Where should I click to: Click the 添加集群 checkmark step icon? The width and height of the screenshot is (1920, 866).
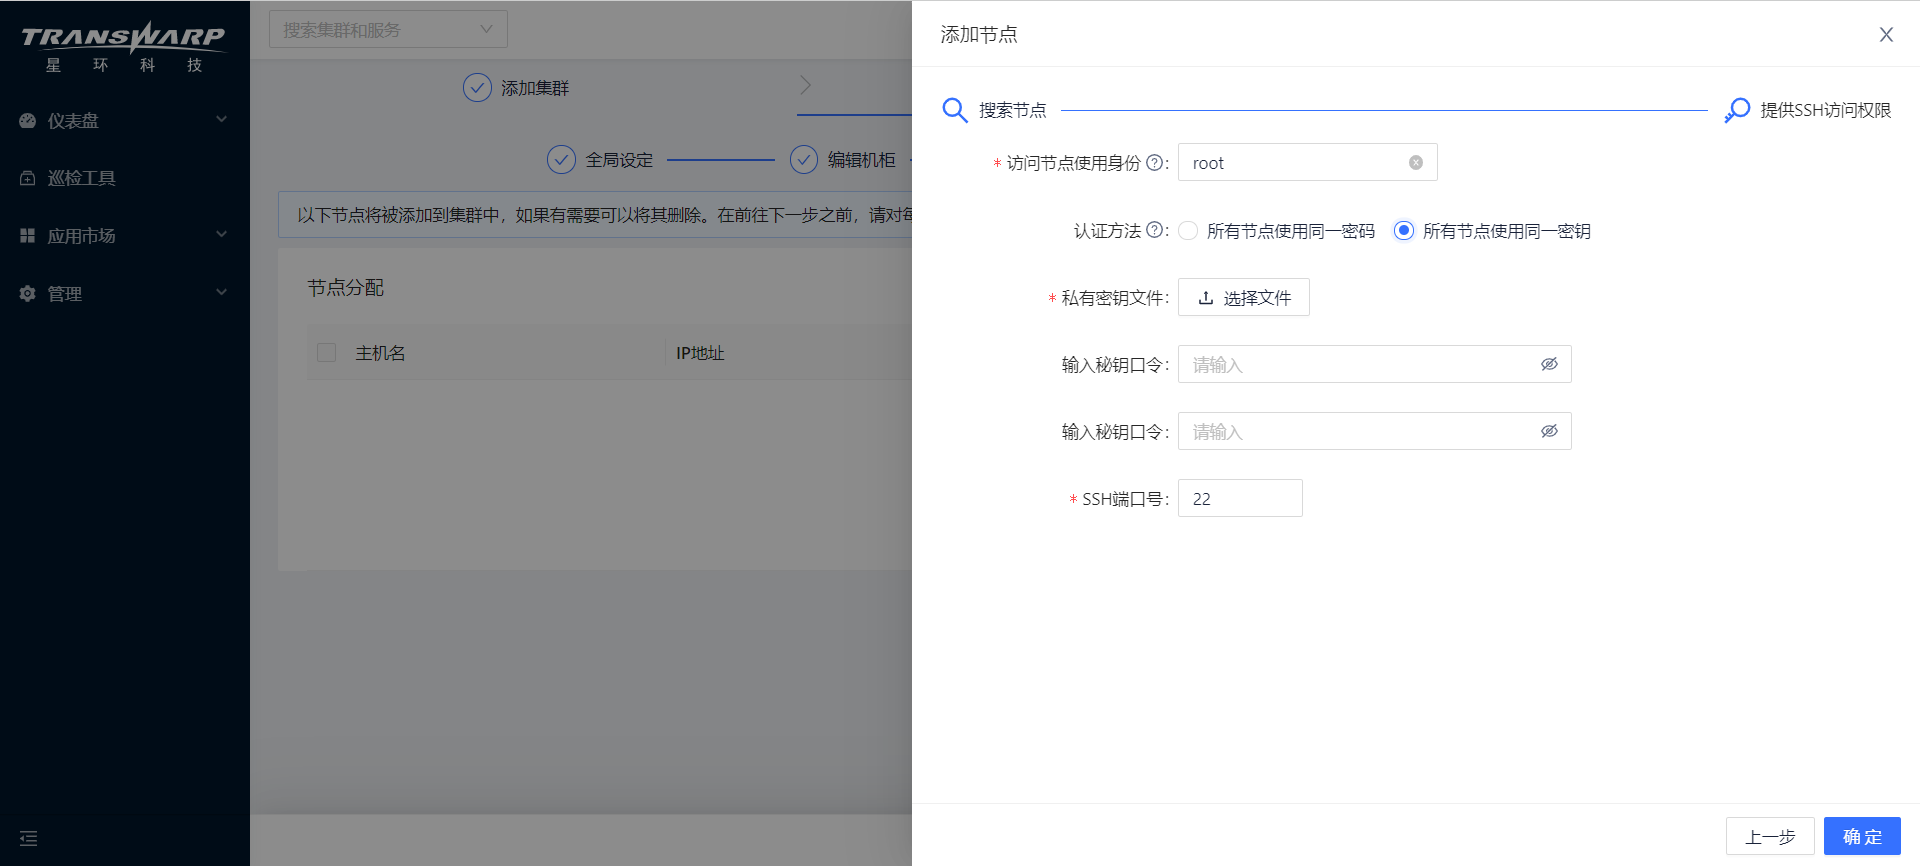[x=477, y=88]
